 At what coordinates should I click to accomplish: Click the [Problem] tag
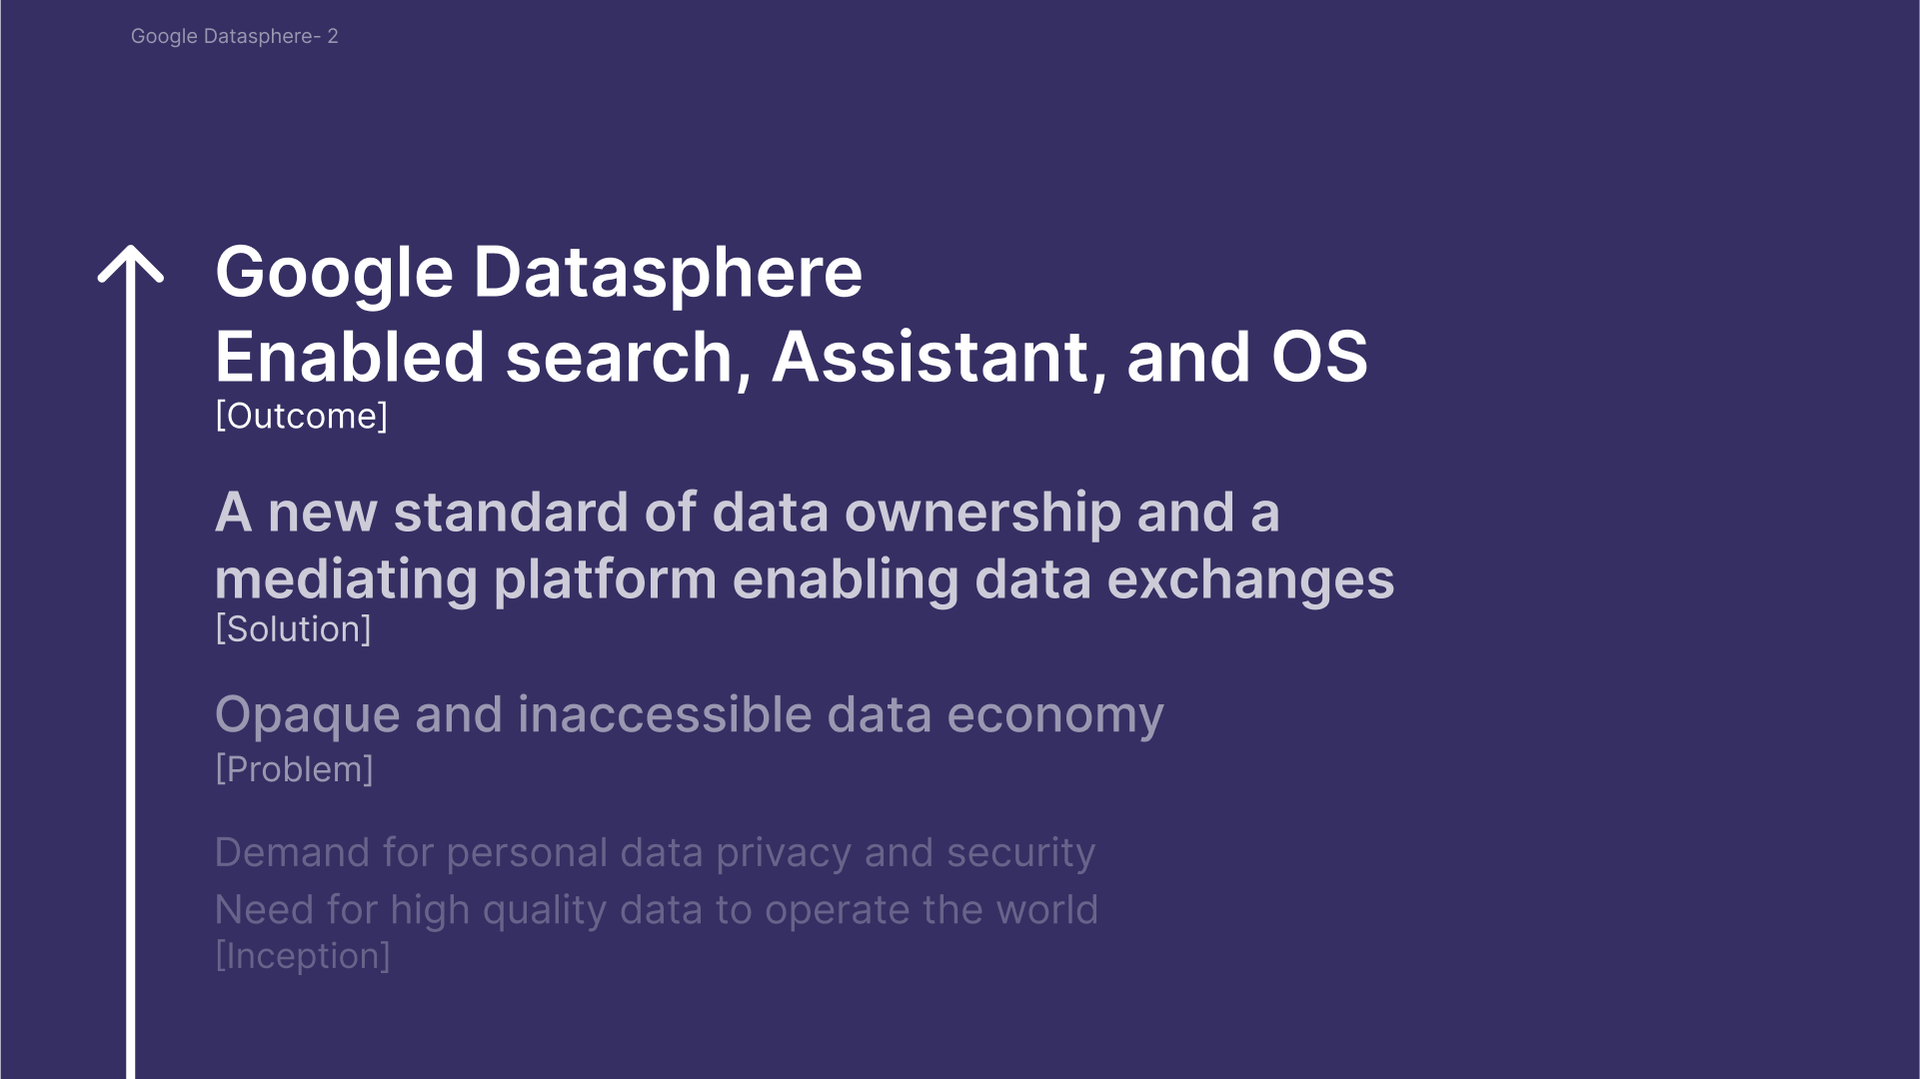point(294,769)
